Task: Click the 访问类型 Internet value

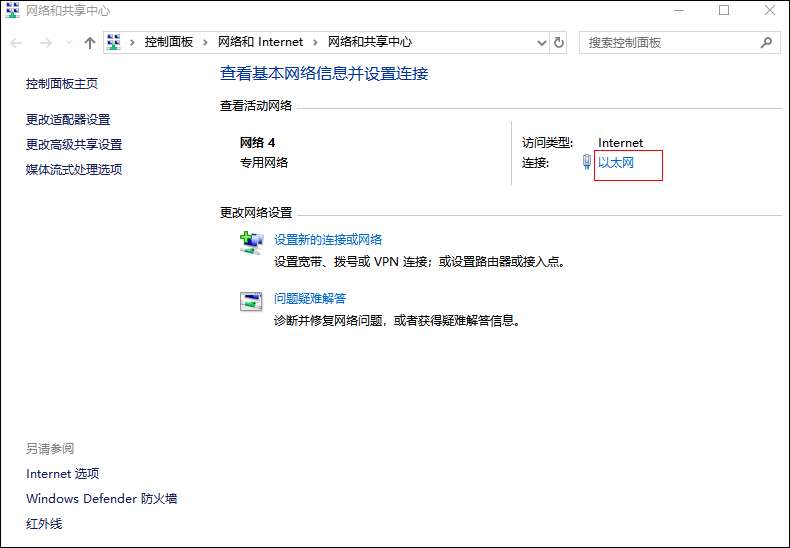Action: pyautogui.click(x=620, y=143)
